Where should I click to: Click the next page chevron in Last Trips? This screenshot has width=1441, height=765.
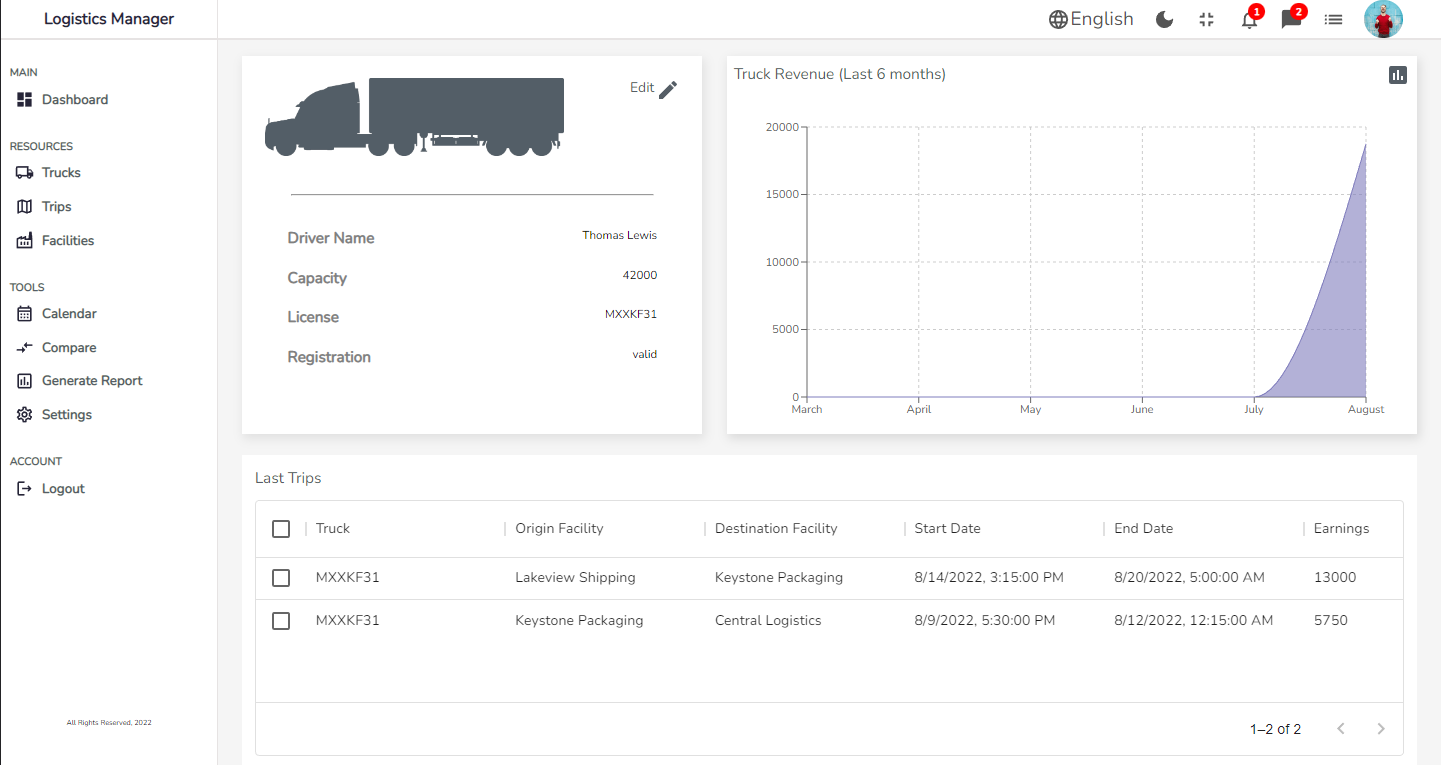(1381, 728)
